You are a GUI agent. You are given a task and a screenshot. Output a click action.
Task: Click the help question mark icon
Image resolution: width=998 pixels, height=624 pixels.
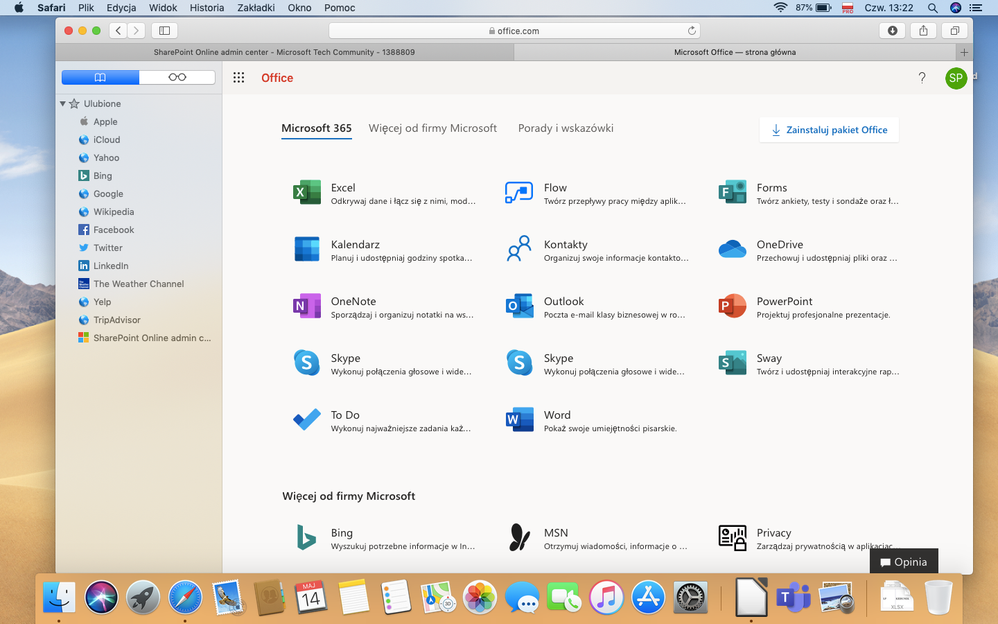click(922, 78)
